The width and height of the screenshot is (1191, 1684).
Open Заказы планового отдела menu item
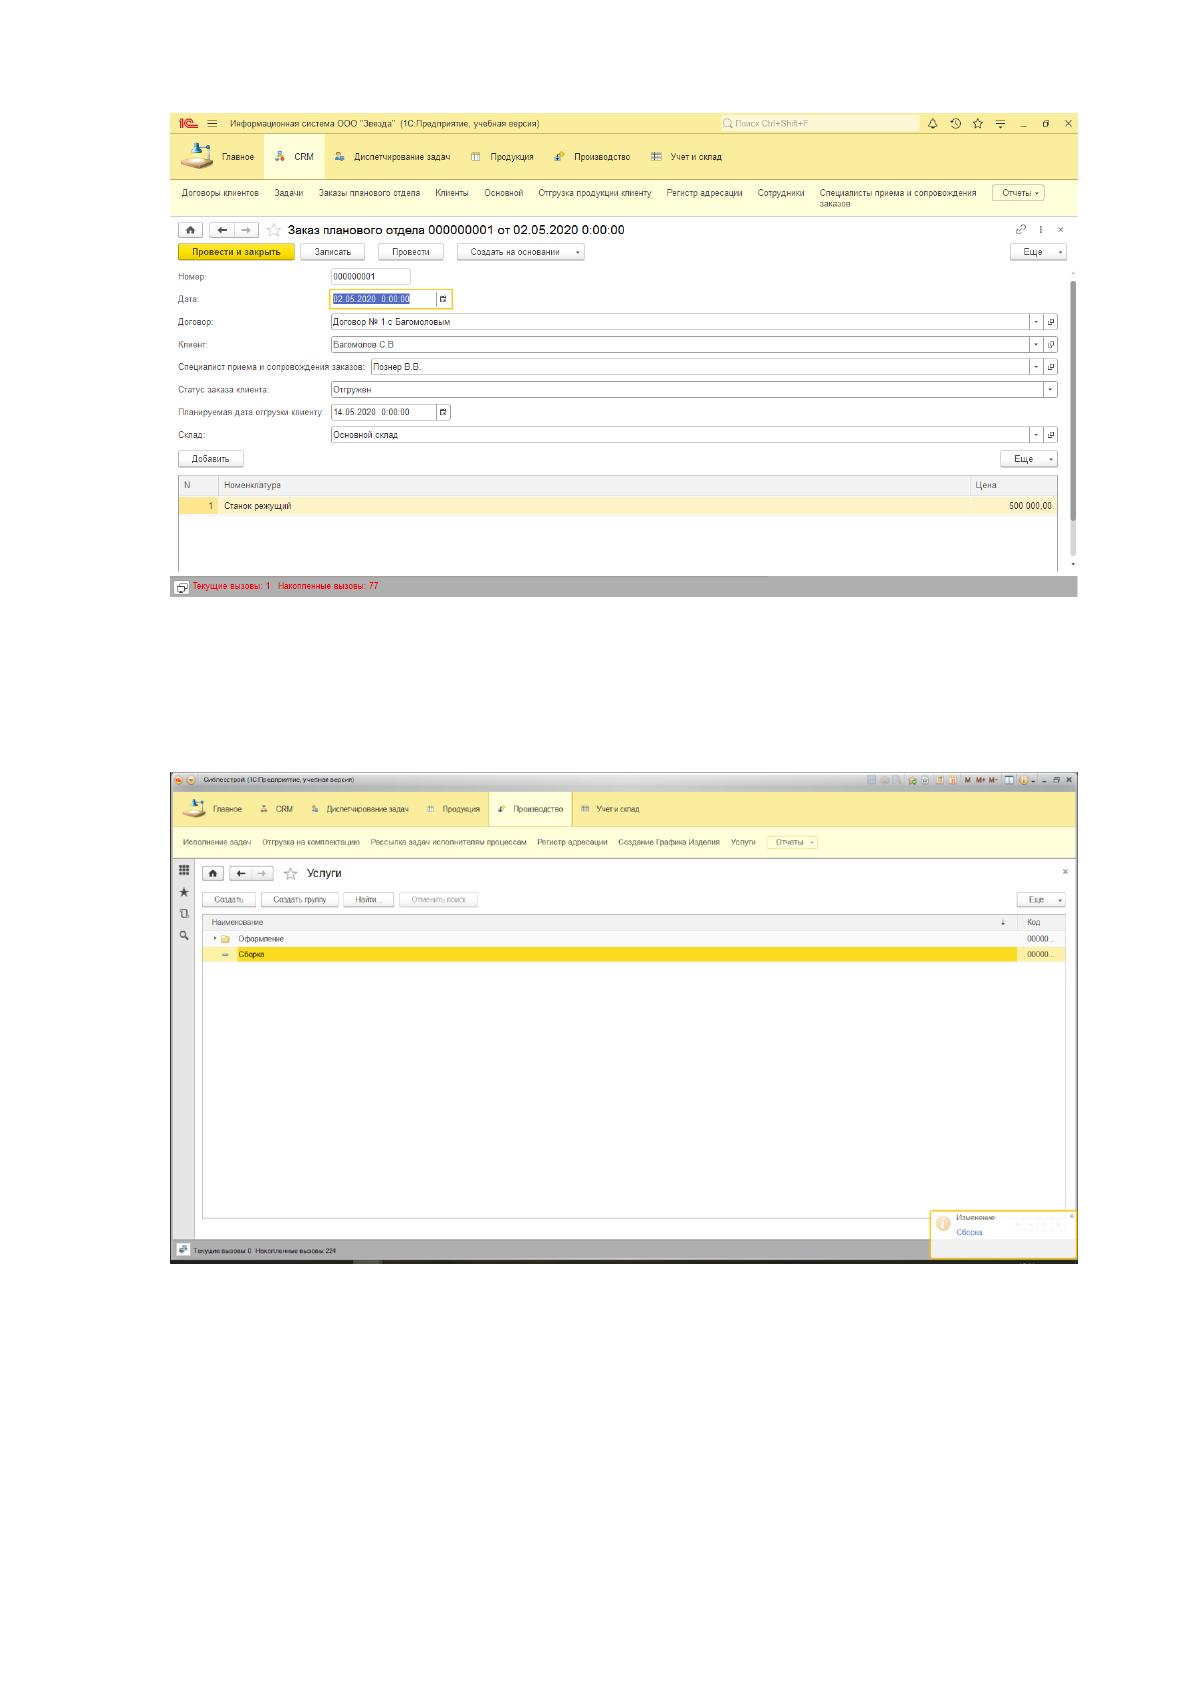pyautogui.click(x=369, y=193)
